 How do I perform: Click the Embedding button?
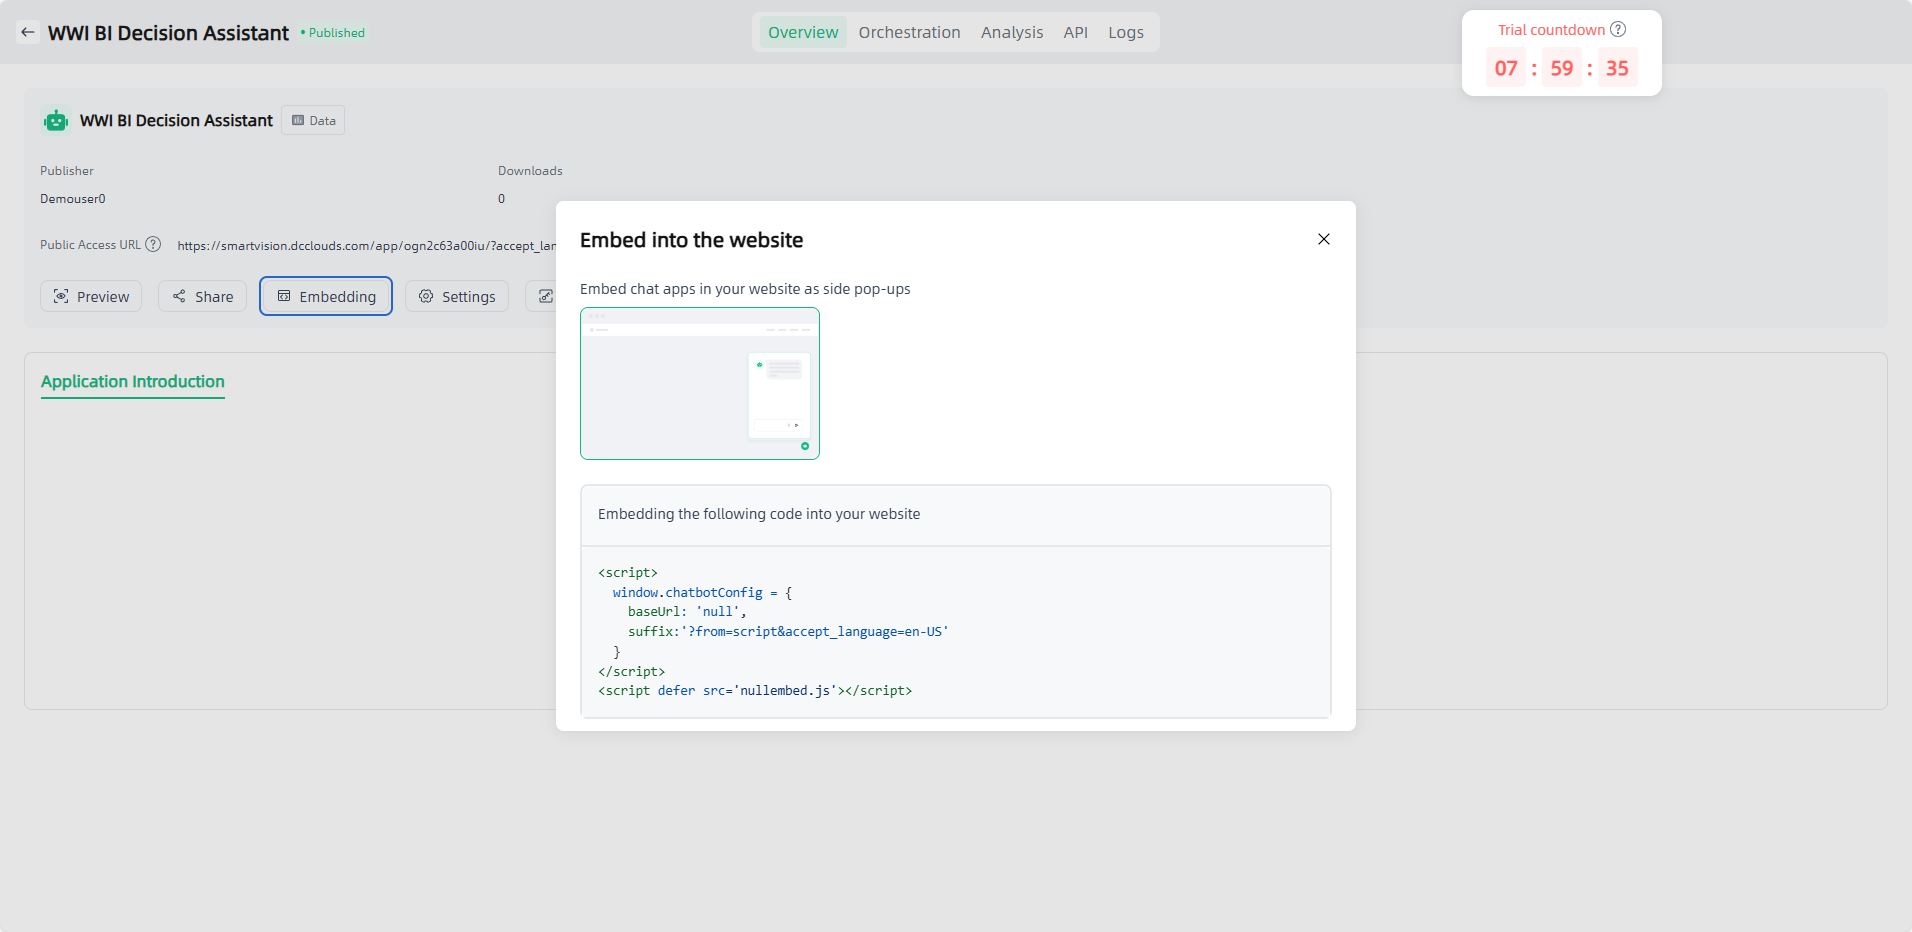[326, 297]
